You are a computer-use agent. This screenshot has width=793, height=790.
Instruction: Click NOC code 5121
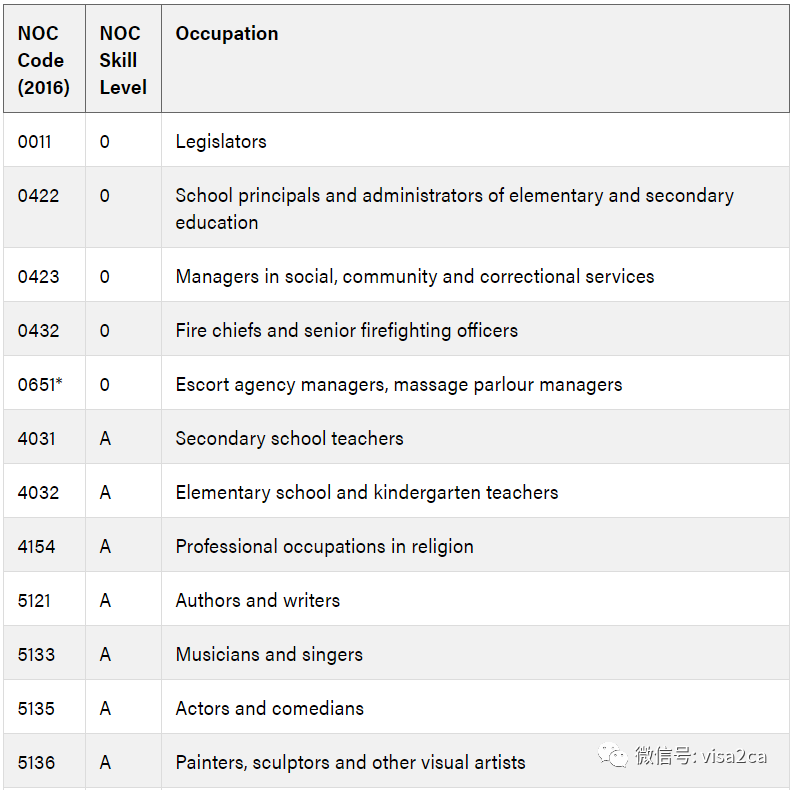(34, 601)
